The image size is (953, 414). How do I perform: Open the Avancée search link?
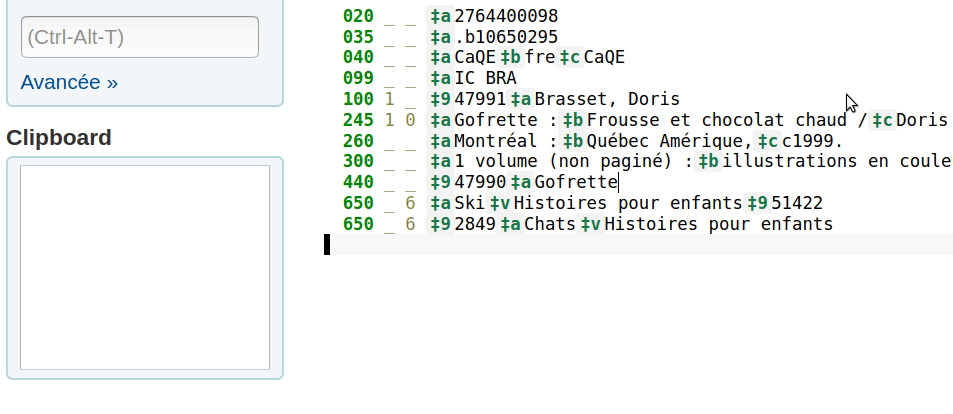tap(69, 82)
